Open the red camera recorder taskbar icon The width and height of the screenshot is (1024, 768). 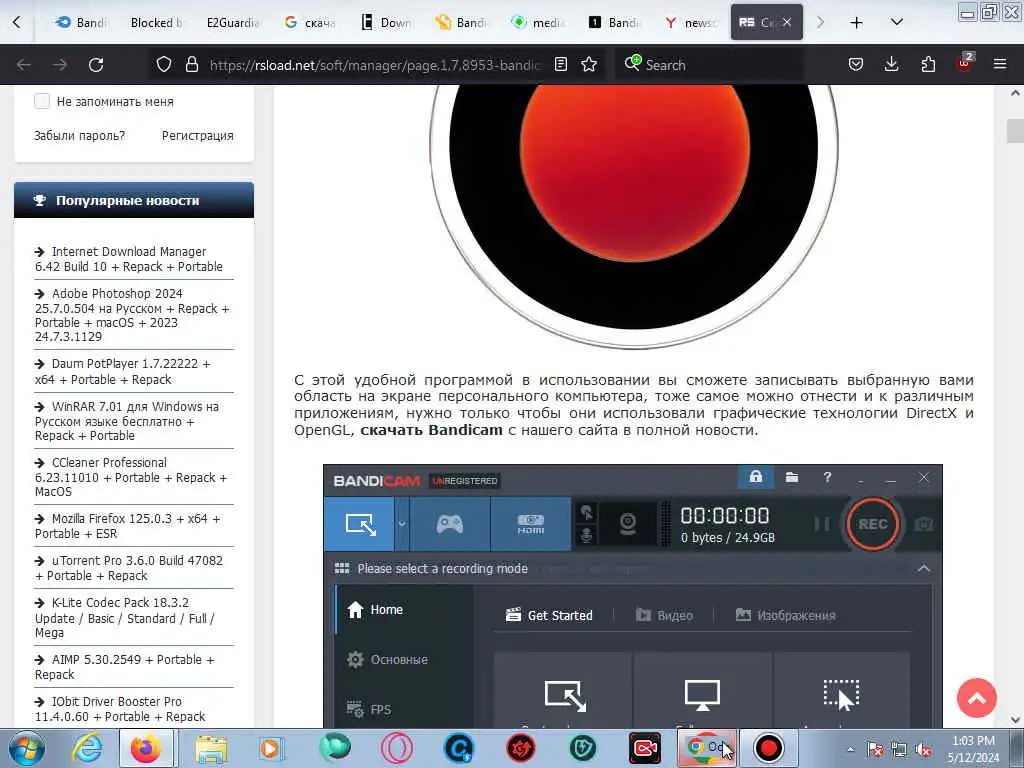[645, 748]
